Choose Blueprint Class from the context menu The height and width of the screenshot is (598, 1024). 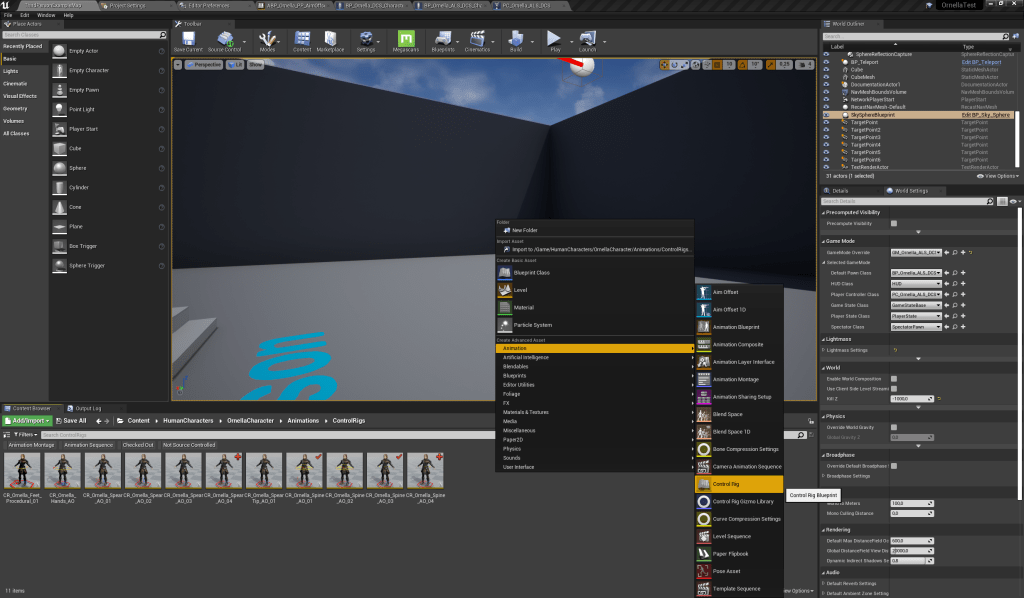tap(533, 272)
